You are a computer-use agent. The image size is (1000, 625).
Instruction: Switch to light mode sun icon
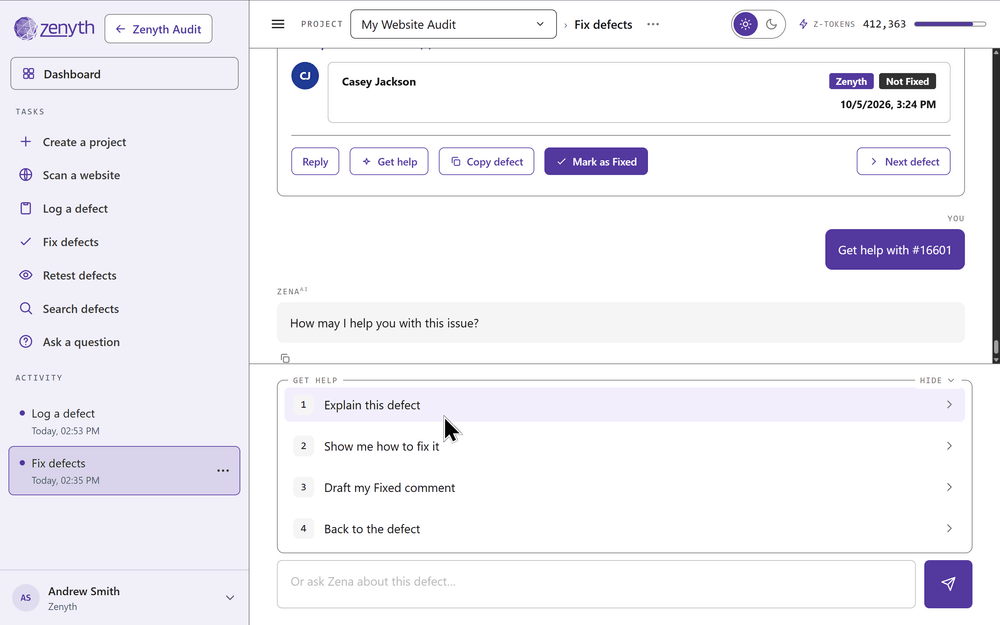(x=746, y=24)
